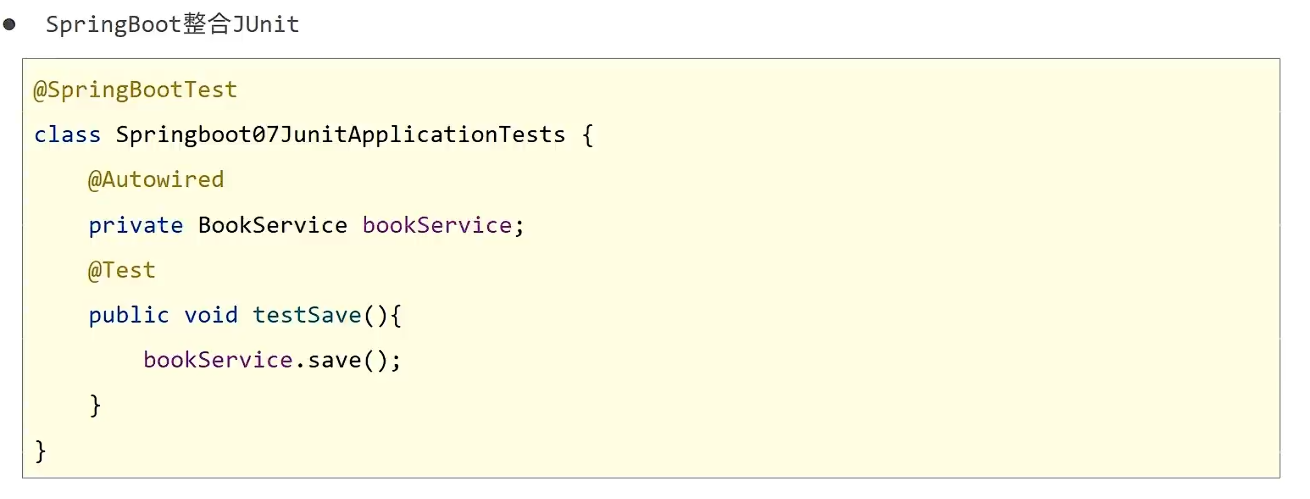The image size is (1310, 499).
Task: Click the @Autowired annotation
Action: [x=156, y=180]
